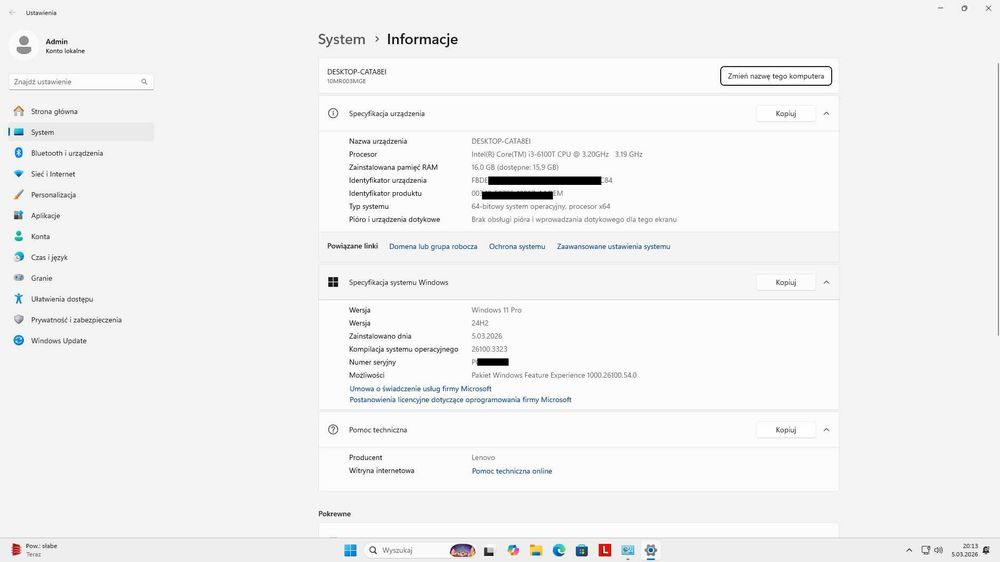Open Pomoc techniczna online link

click(512, 471)
